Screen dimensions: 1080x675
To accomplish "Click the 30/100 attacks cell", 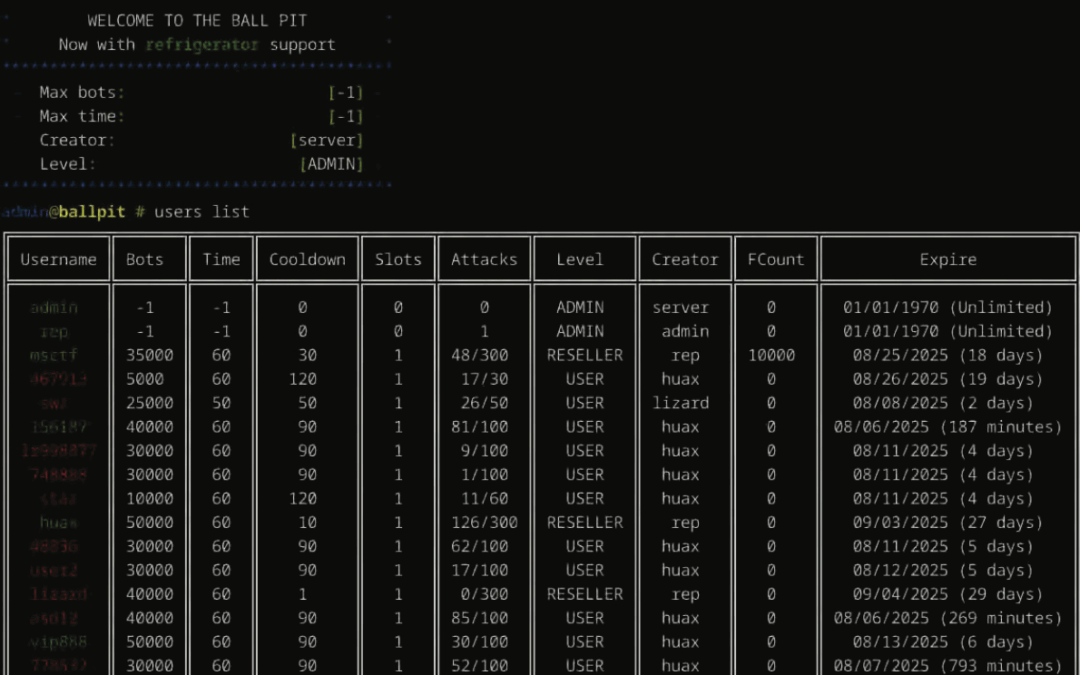I will coord(480,643).
